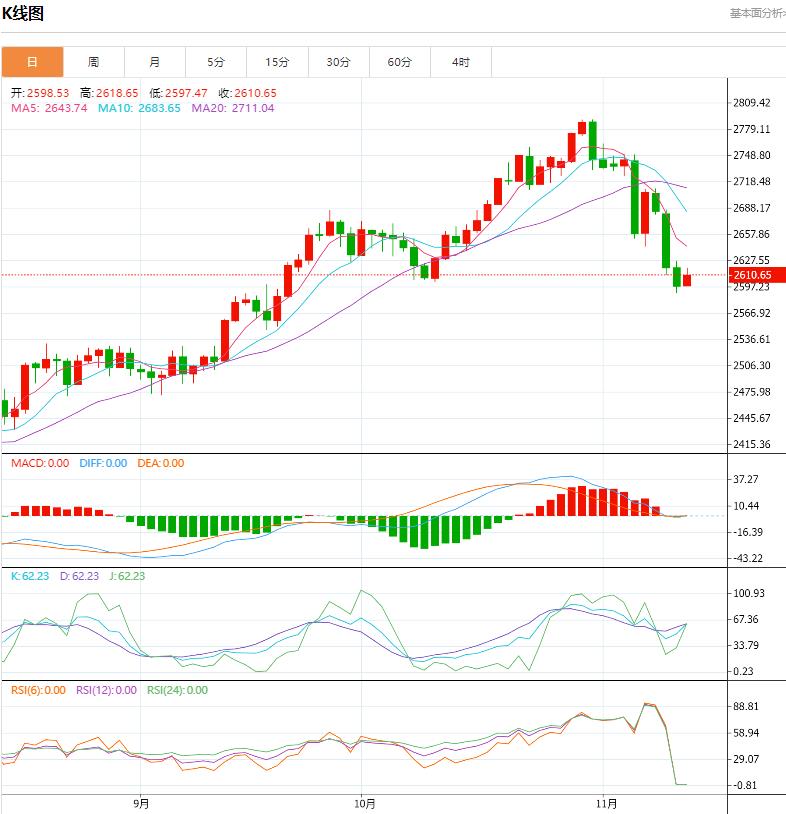This screenshot has width=786, height=814.
Task: Click the RSI(6) indicator label
Action: [x=38, y=690]
